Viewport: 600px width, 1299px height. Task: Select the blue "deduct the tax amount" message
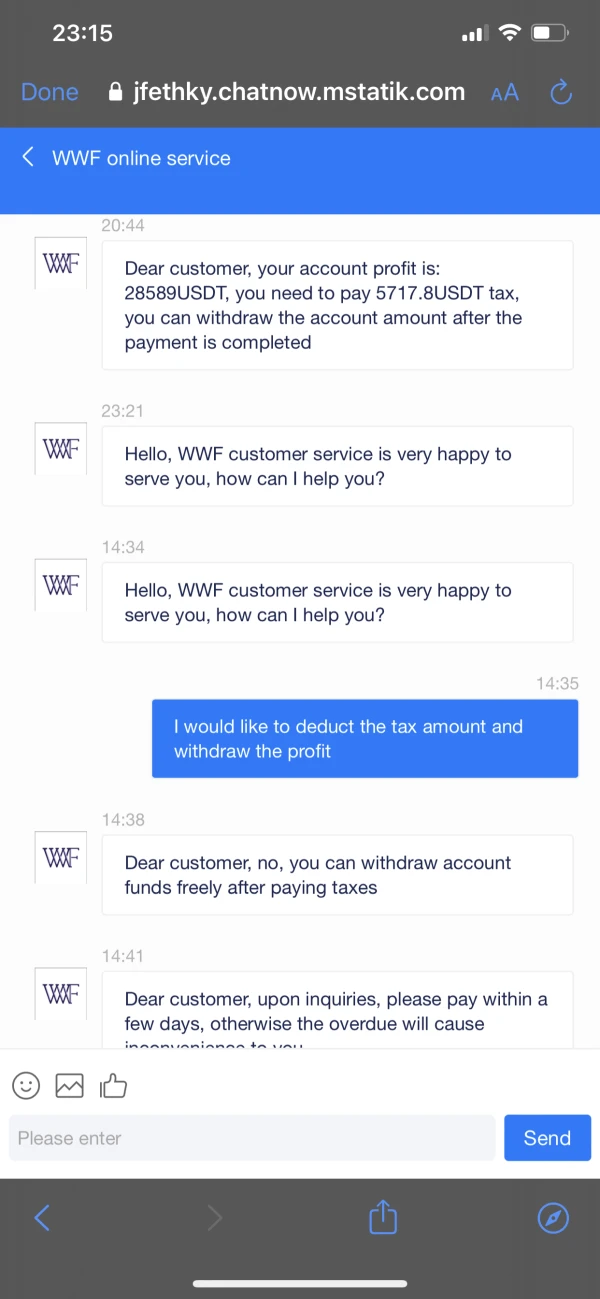click(x=365, y=739)
